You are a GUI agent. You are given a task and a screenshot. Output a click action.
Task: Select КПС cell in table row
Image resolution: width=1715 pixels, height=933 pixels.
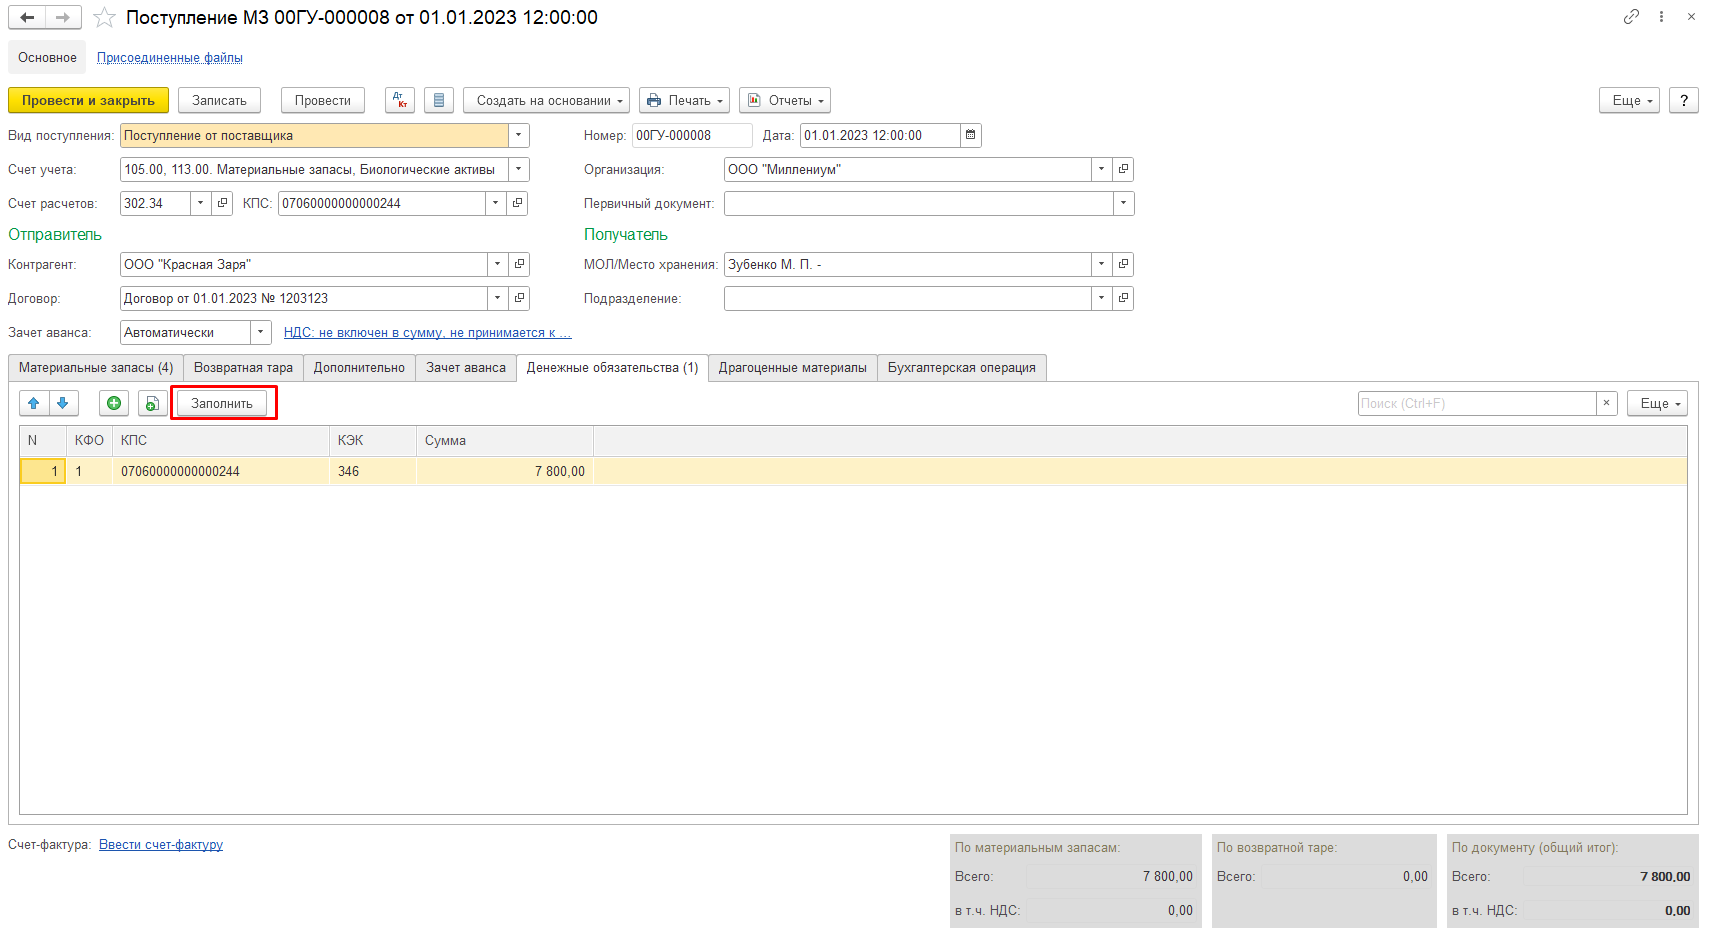[221, 471]
